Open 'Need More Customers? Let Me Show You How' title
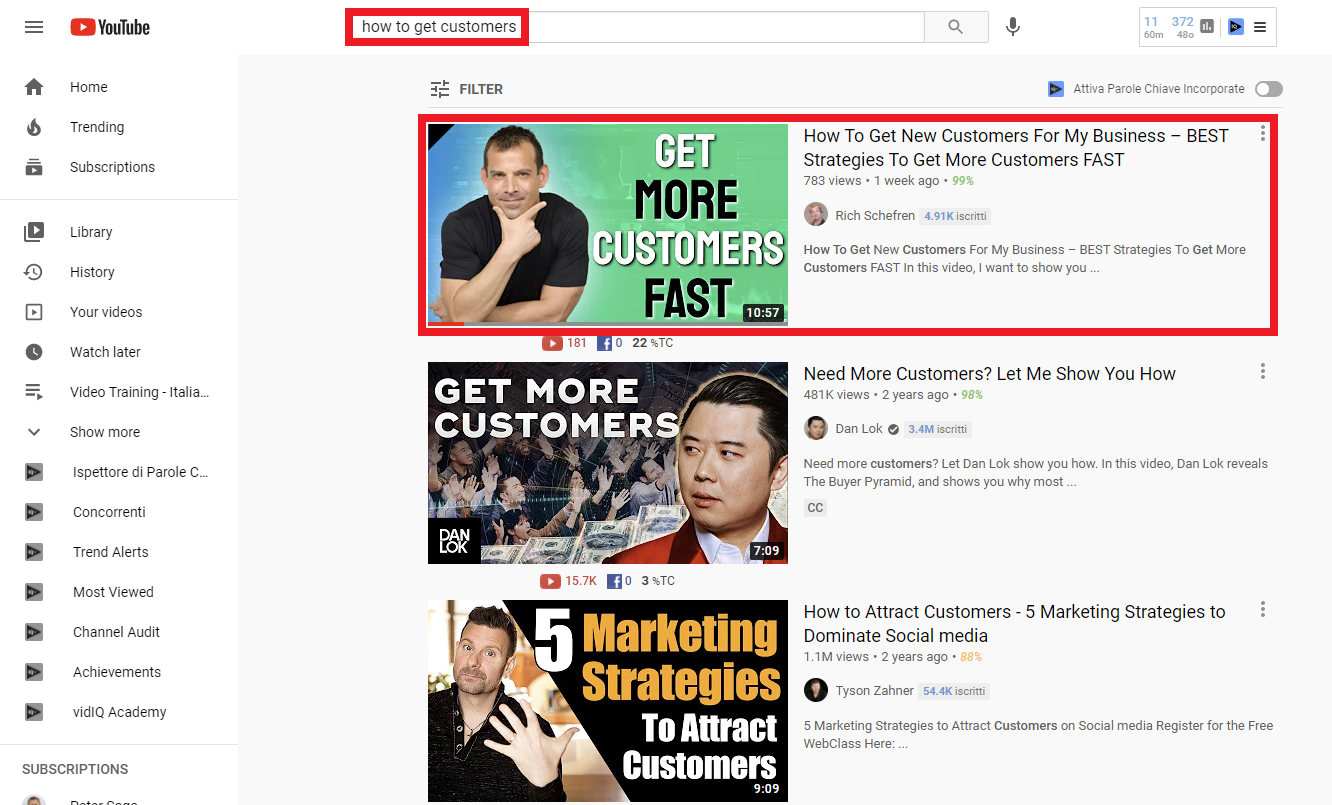The width and height of the screenshot is (1332, 805). (990, 374)
